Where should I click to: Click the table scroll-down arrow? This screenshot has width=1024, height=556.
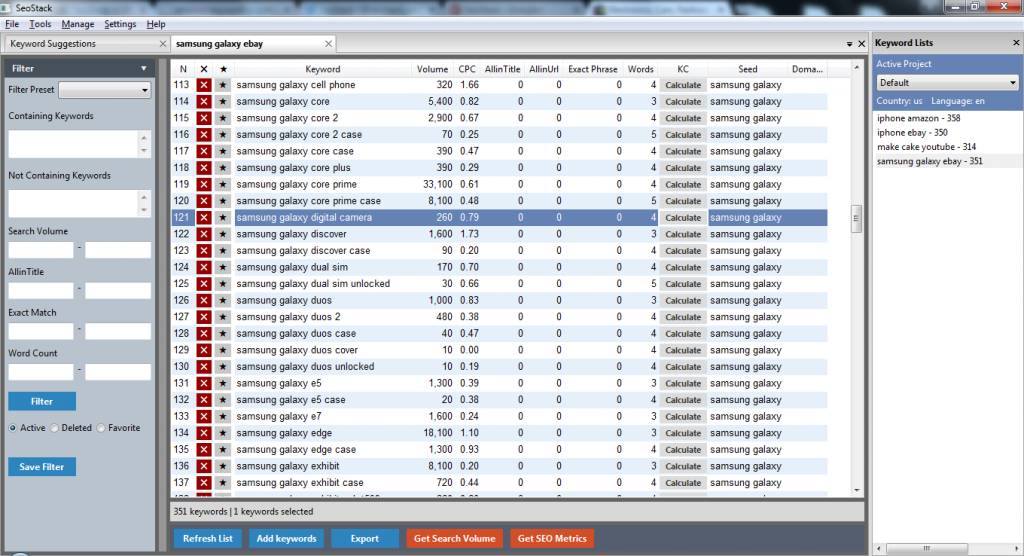[856, 490]
